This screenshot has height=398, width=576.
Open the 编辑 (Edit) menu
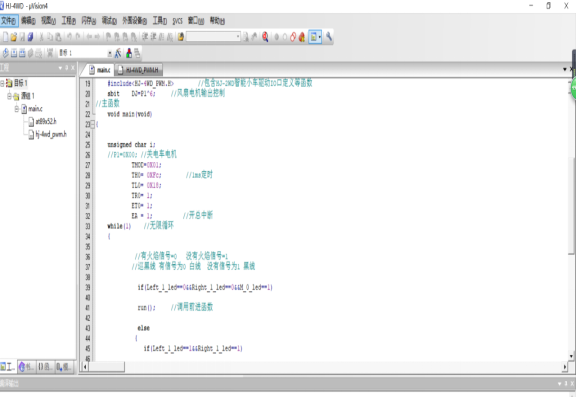[x=28, y=21]
